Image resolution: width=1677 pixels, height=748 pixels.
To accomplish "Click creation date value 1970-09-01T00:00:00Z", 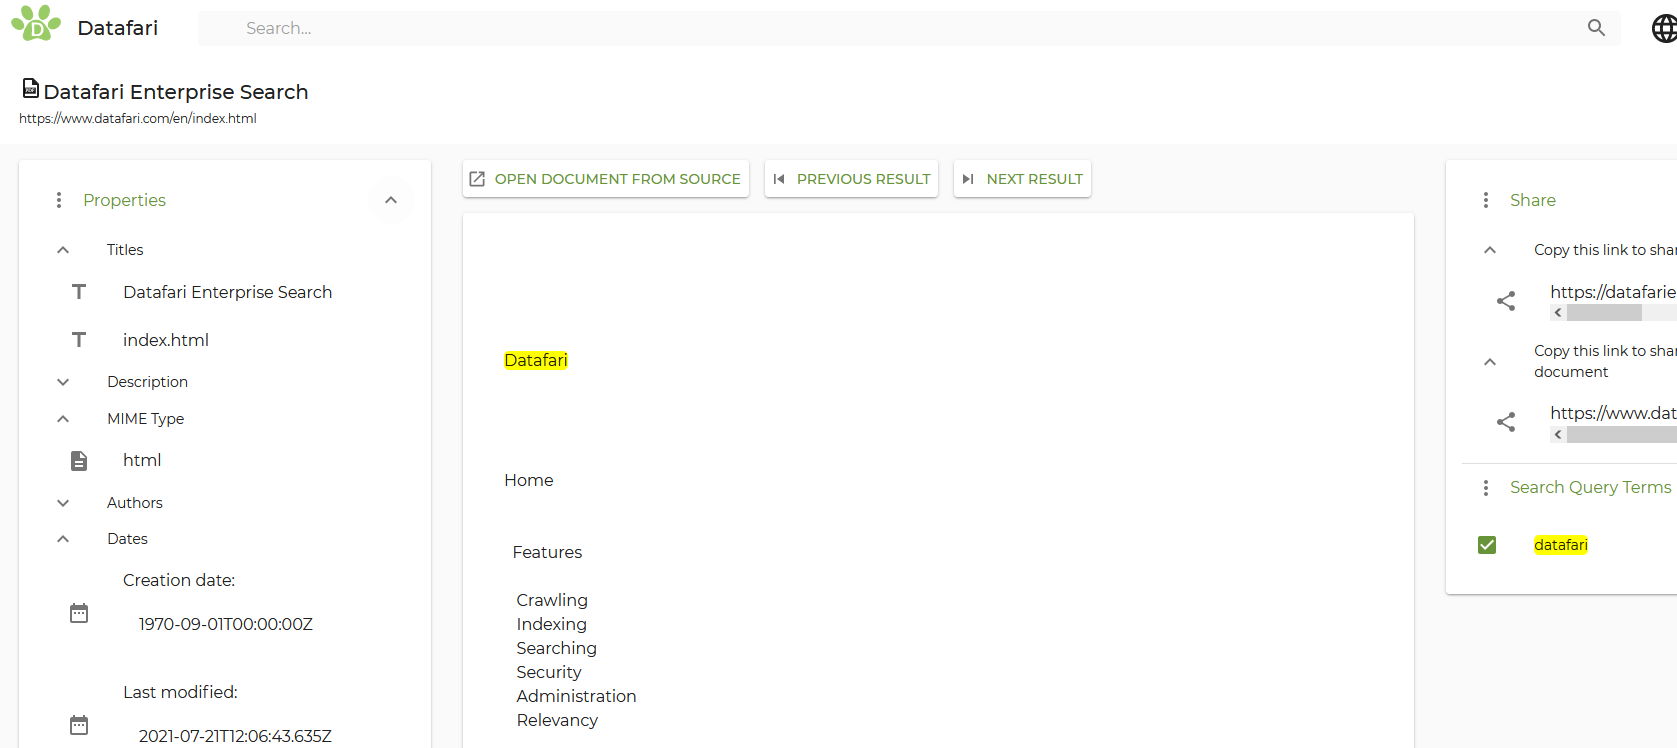I will pyautogui.click(x=226, y=624).
